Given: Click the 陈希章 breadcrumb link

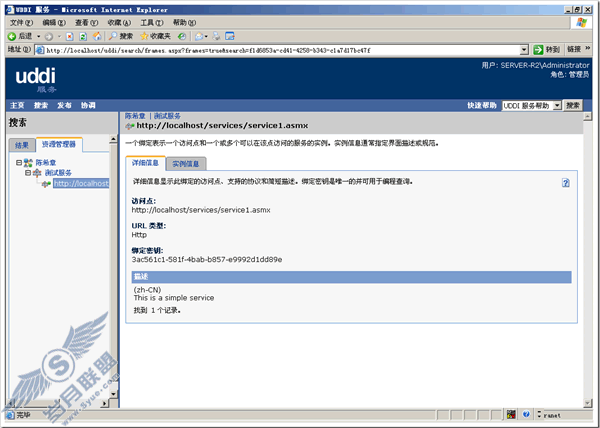Looking at the screenshot, I should tap(135, 116).
